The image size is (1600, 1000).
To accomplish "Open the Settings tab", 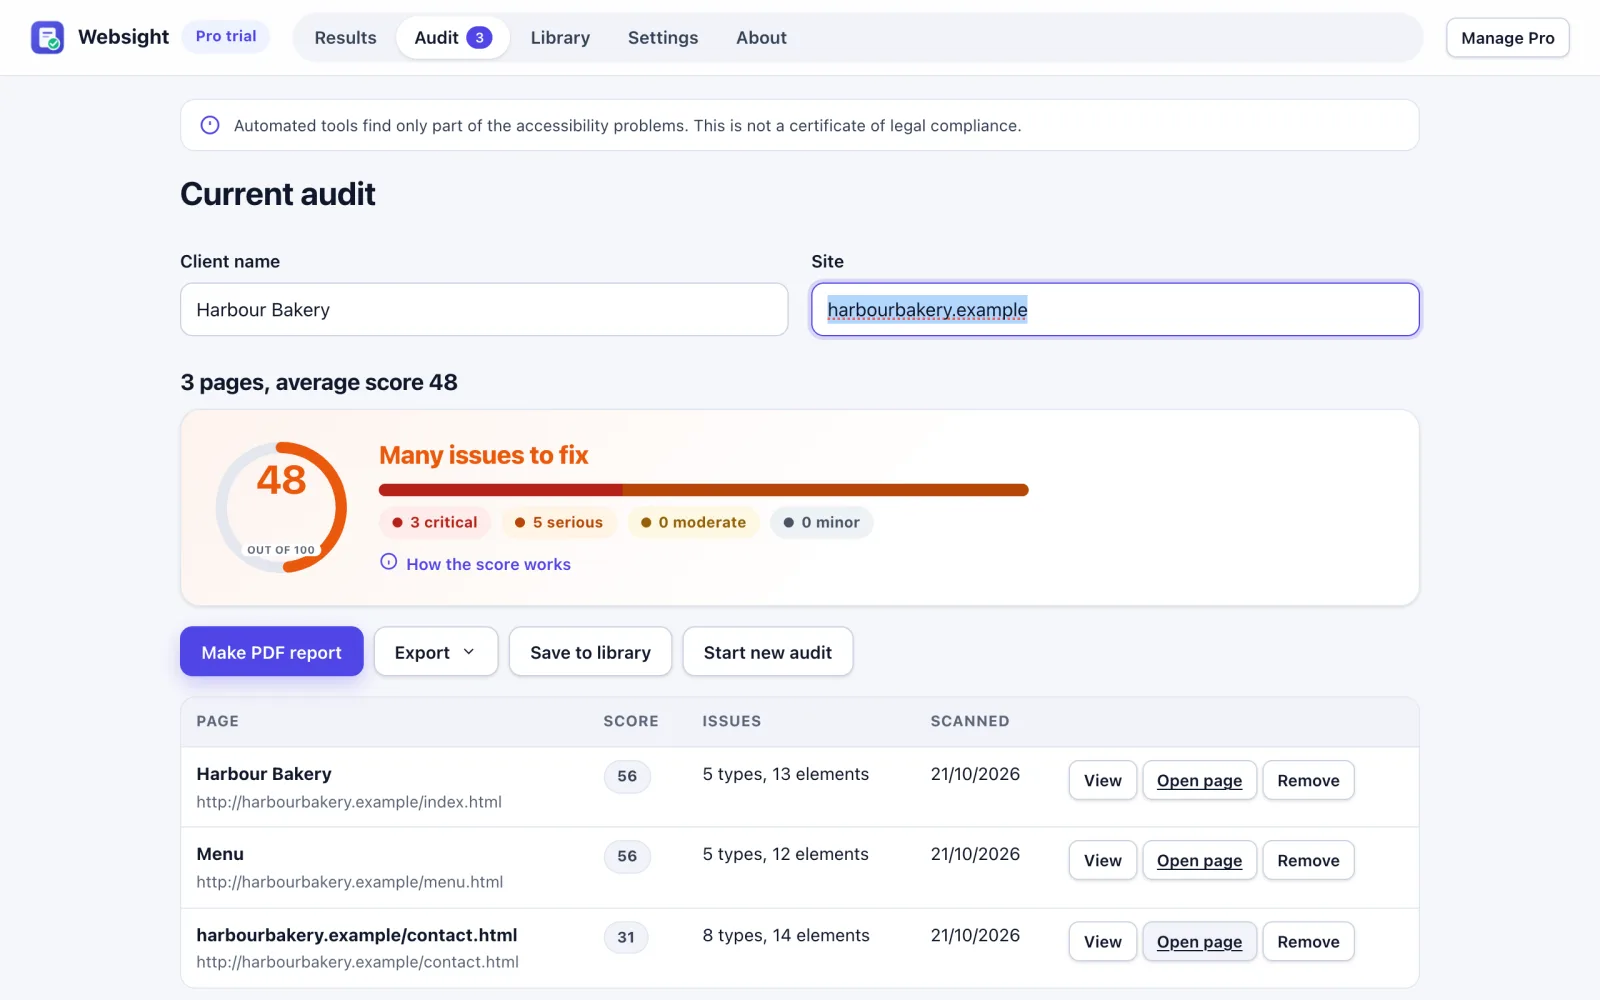I will coord(663,38).
